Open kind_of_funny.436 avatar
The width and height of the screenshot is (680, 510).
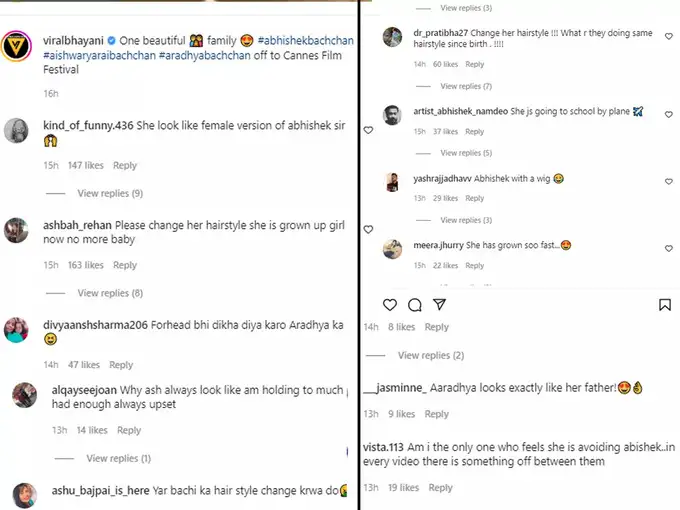click(19, 129)
